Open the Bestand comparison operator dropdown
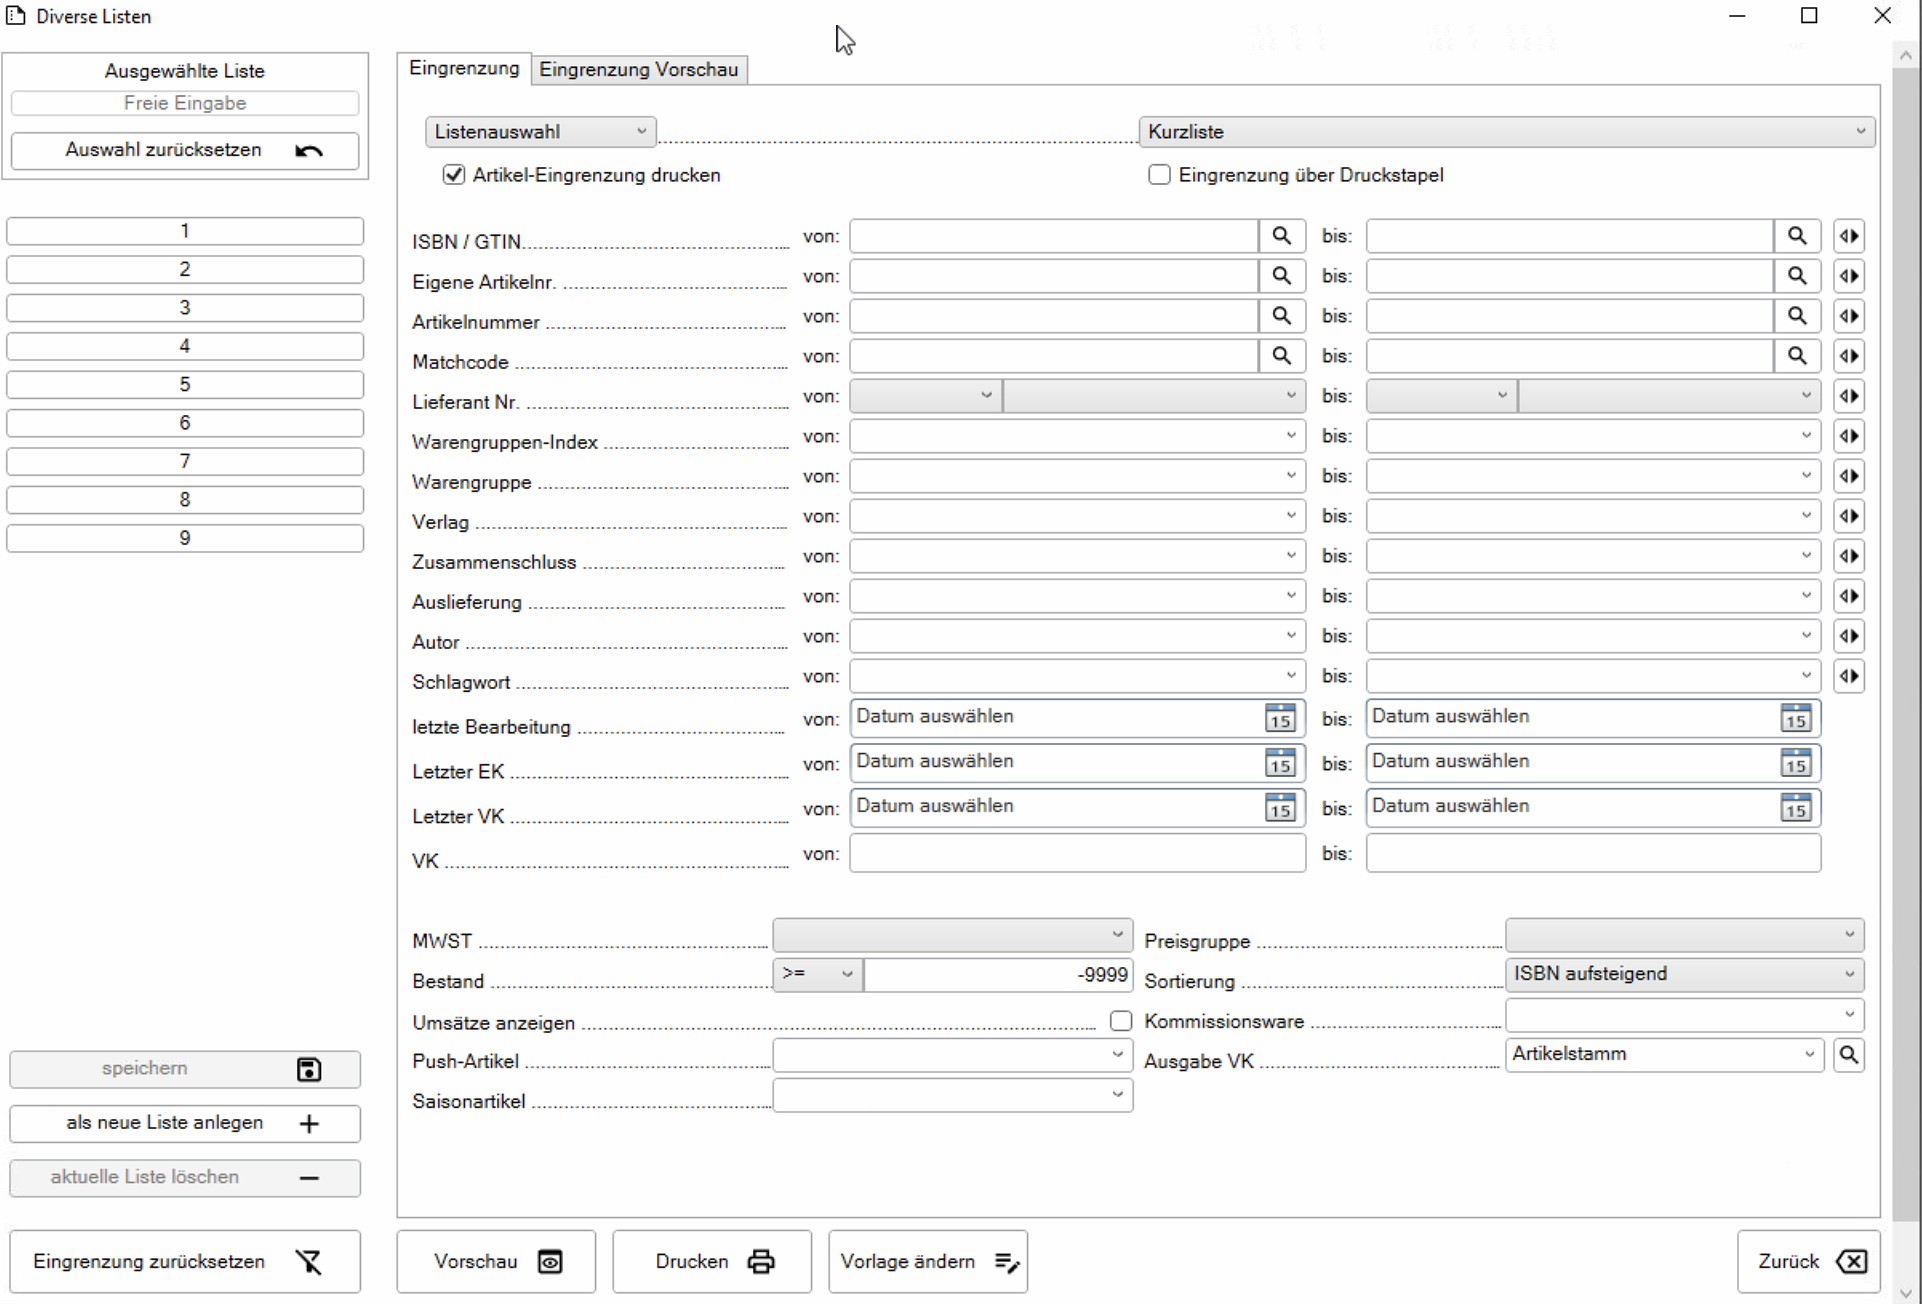1922x1304 pixels. point(818,974)
